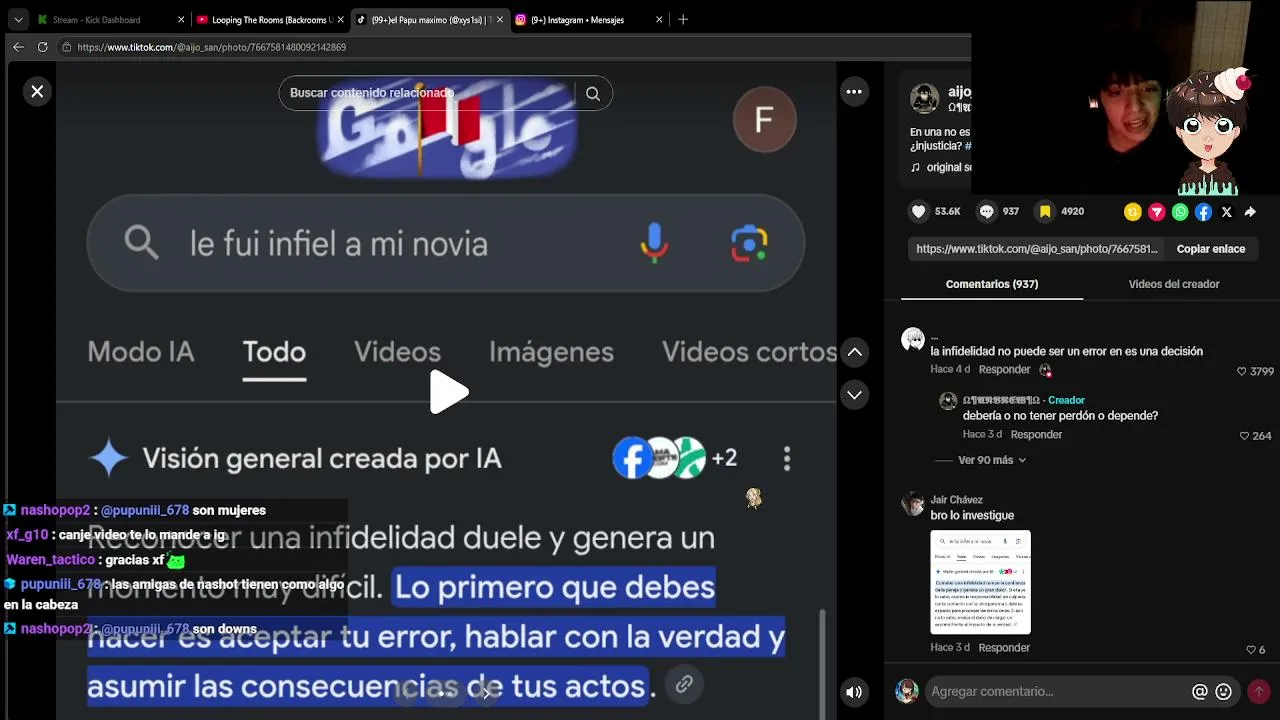Open comments via the speech bubble icon

click(x=987, y=212)
